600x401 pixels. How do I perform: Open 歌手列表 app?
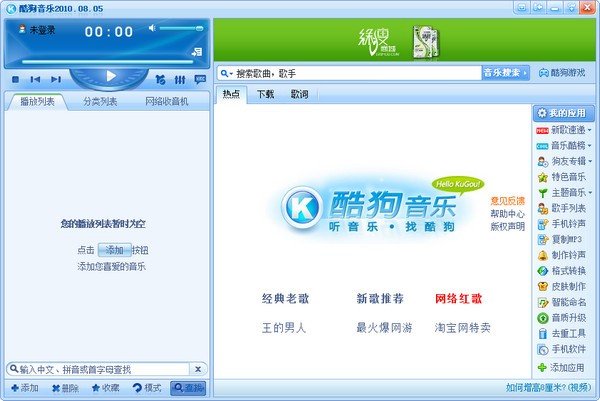(562, 208)
